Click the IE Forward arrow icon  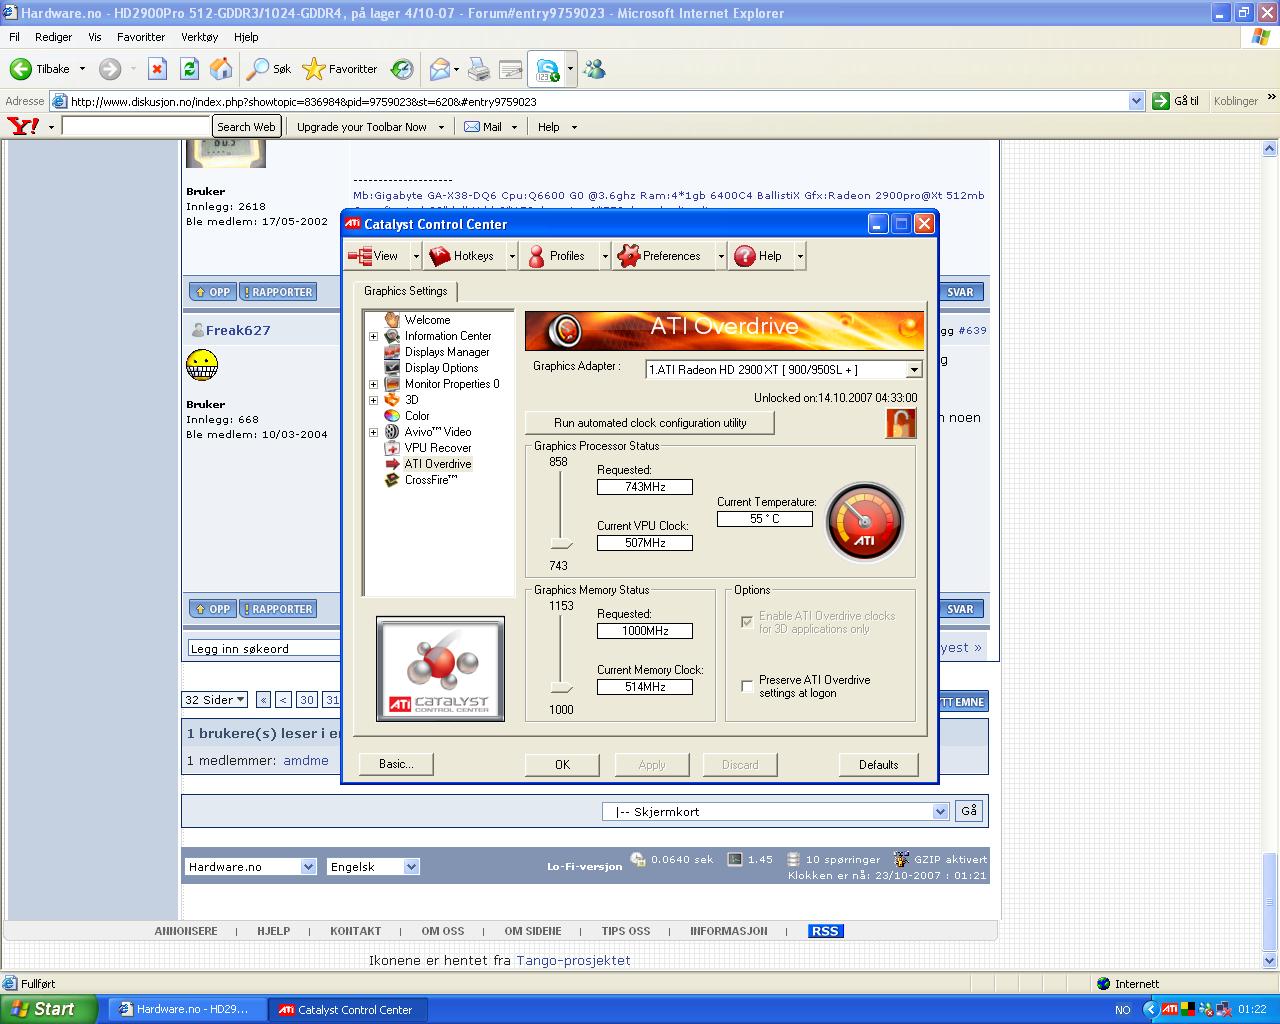110,69
